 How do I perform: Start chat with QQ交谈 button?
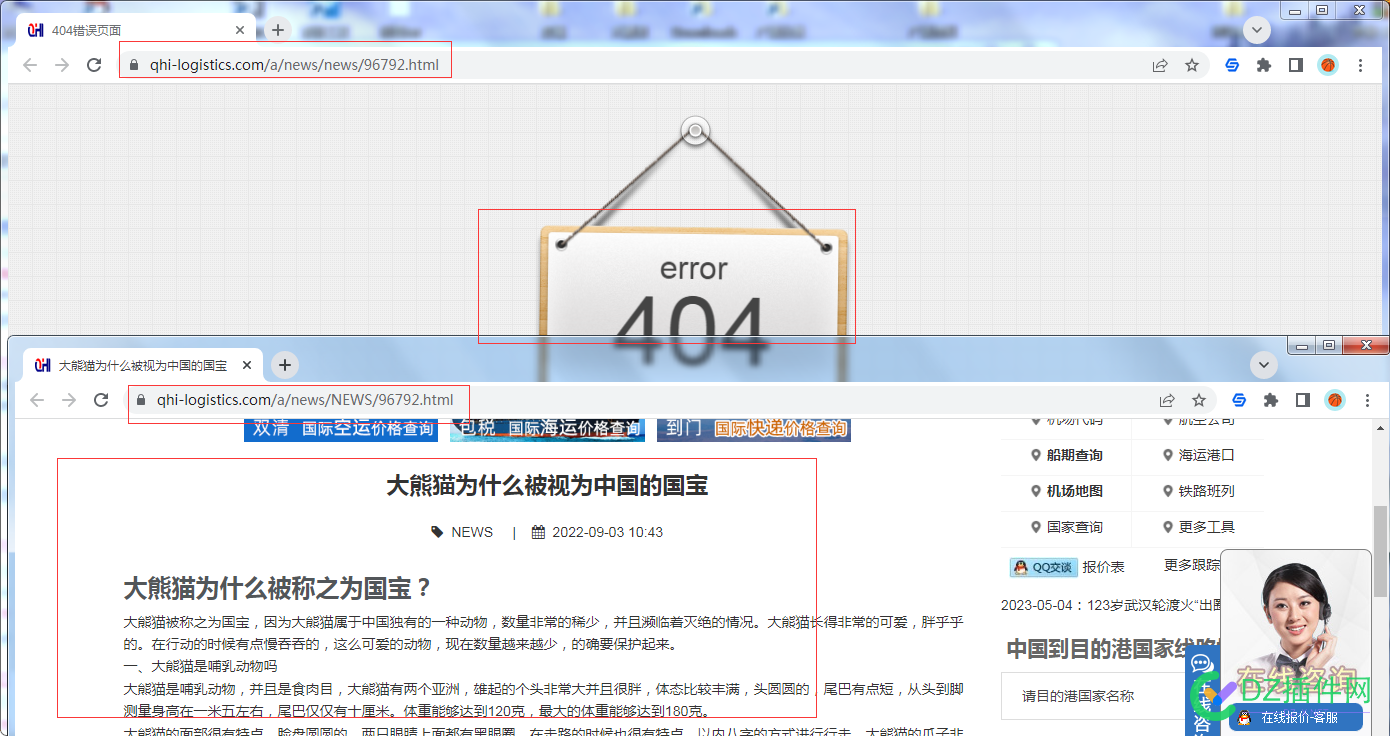point(1043,567)
